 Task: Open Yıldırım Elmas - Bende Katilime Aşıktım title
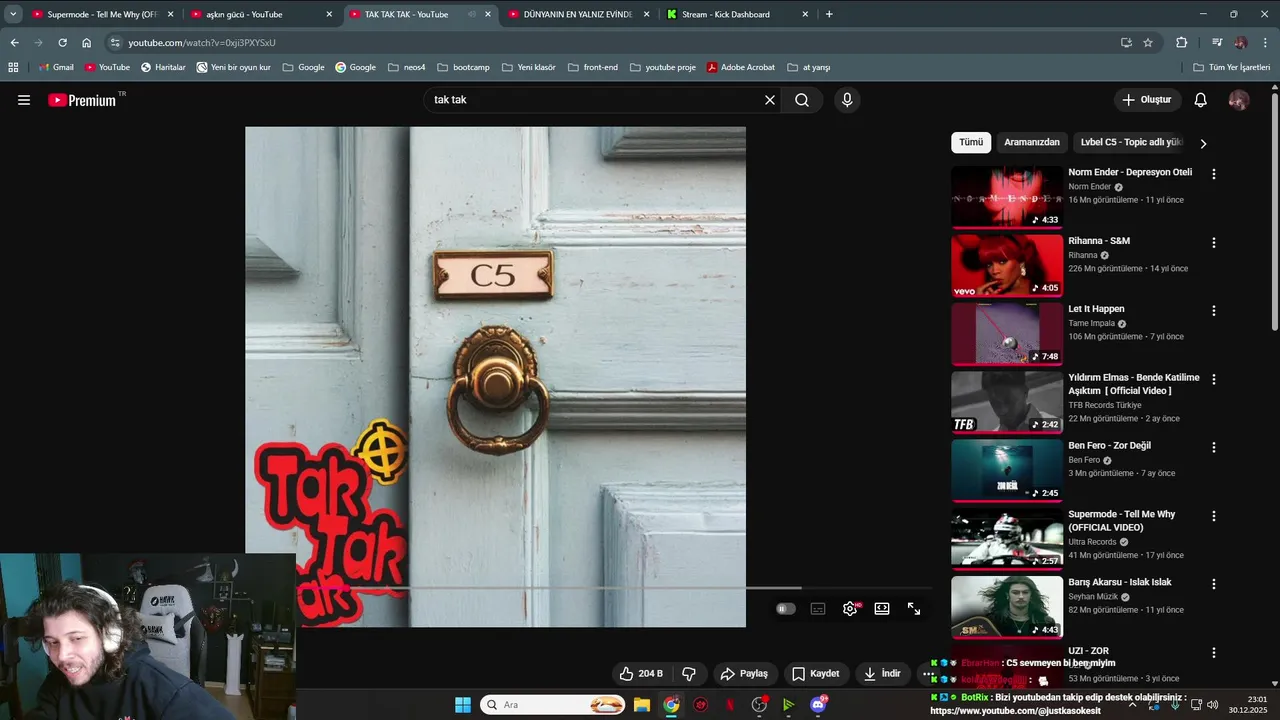click(1133, 384)
